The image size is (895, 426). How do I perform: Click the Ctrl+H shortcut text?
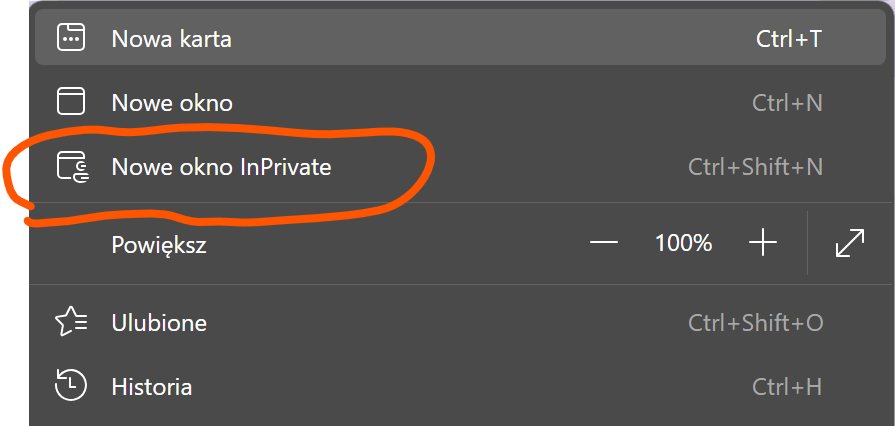pos(787,386)
